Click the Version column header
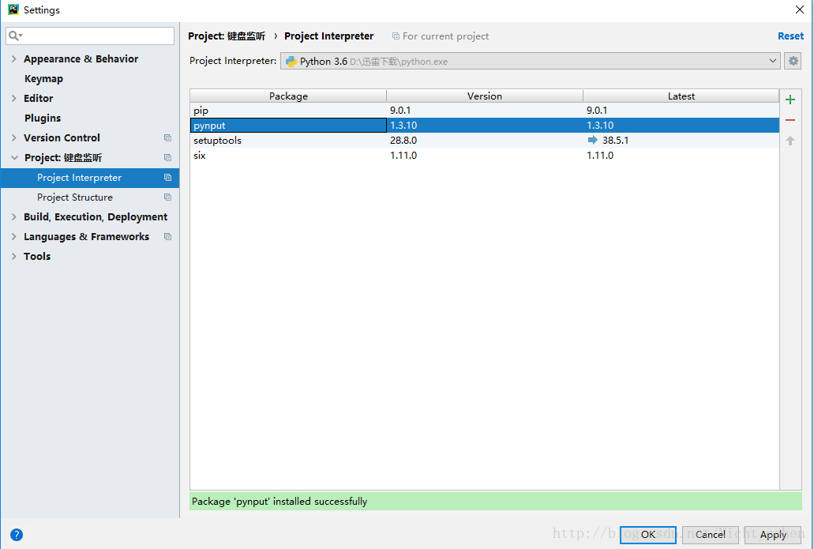 (x=484, y=96)
